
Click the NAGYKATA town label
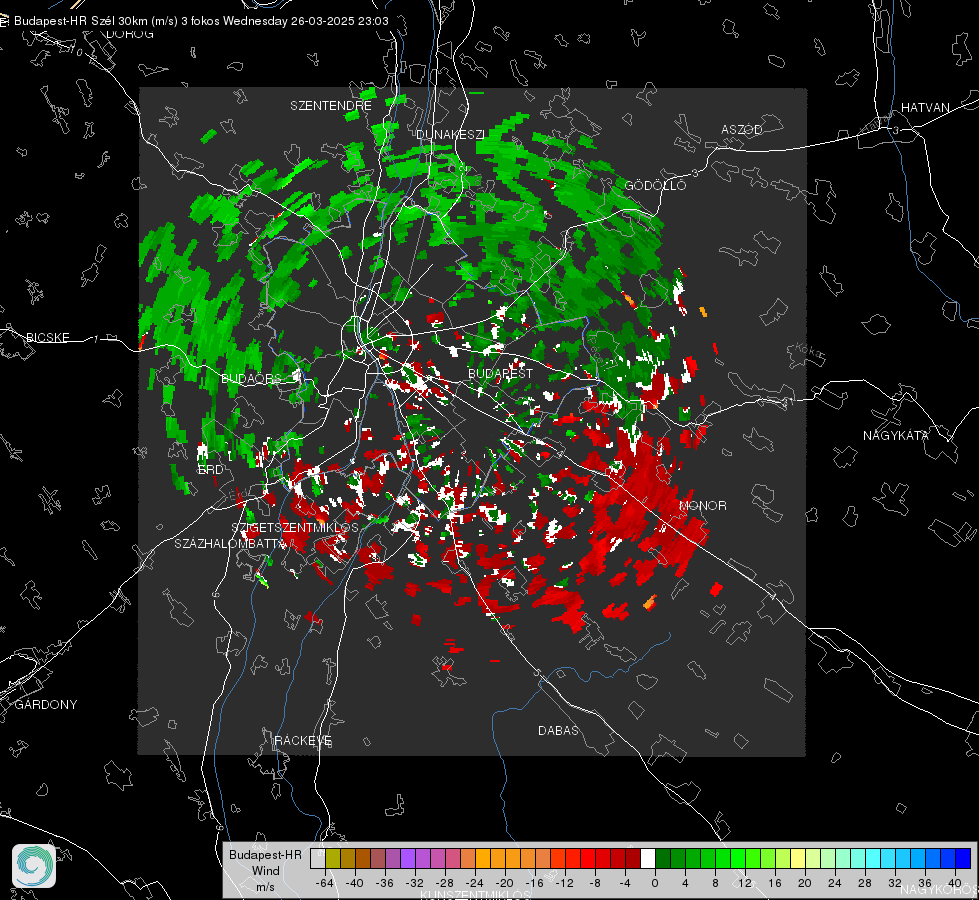point(895,436)
